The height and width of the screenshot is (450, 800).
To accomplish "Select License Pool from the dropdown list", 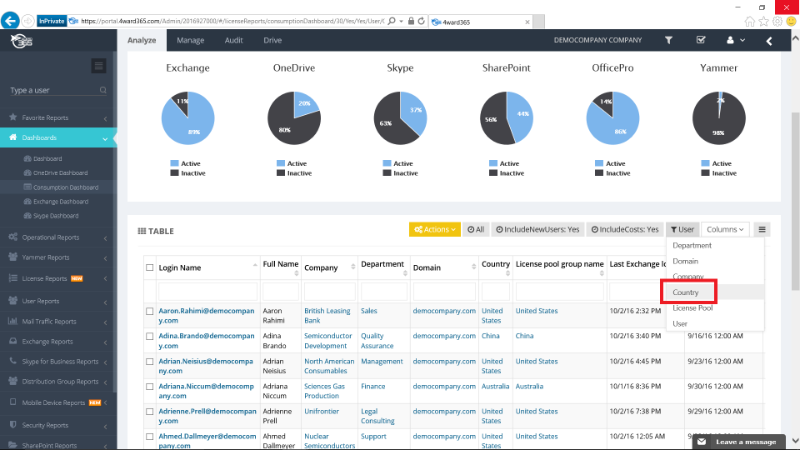I will [x=714, y=308].
